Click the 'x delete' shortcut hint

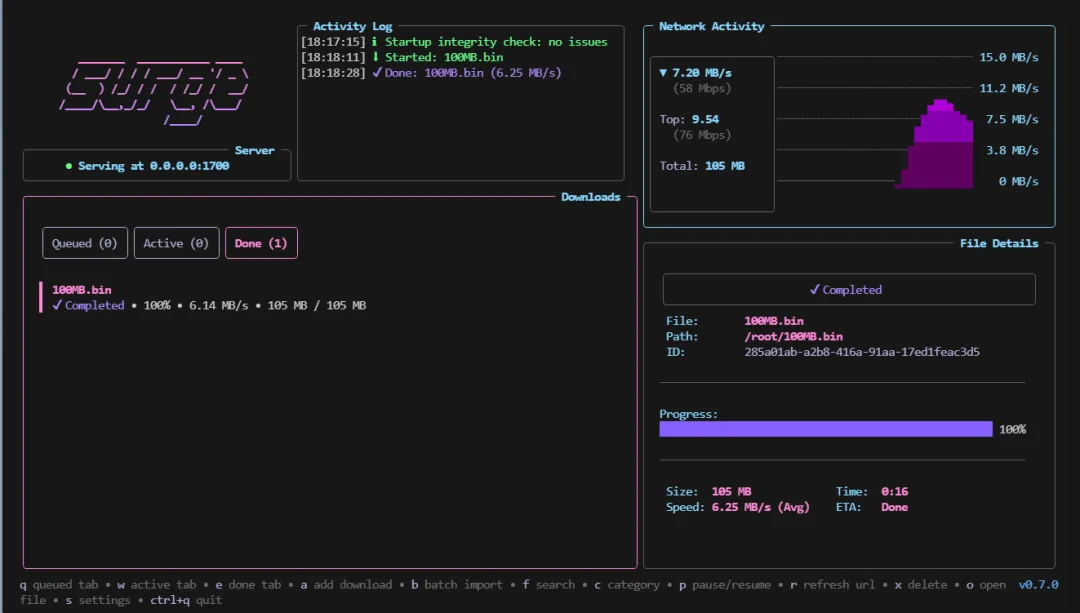coord(921,585)
